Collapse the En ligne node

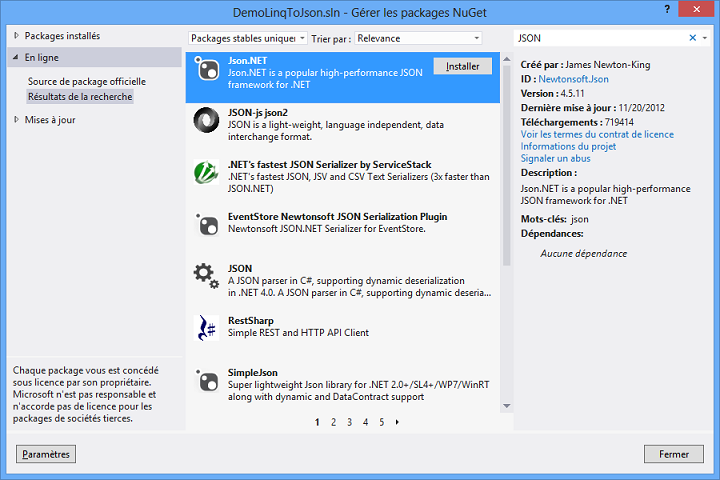16,57
